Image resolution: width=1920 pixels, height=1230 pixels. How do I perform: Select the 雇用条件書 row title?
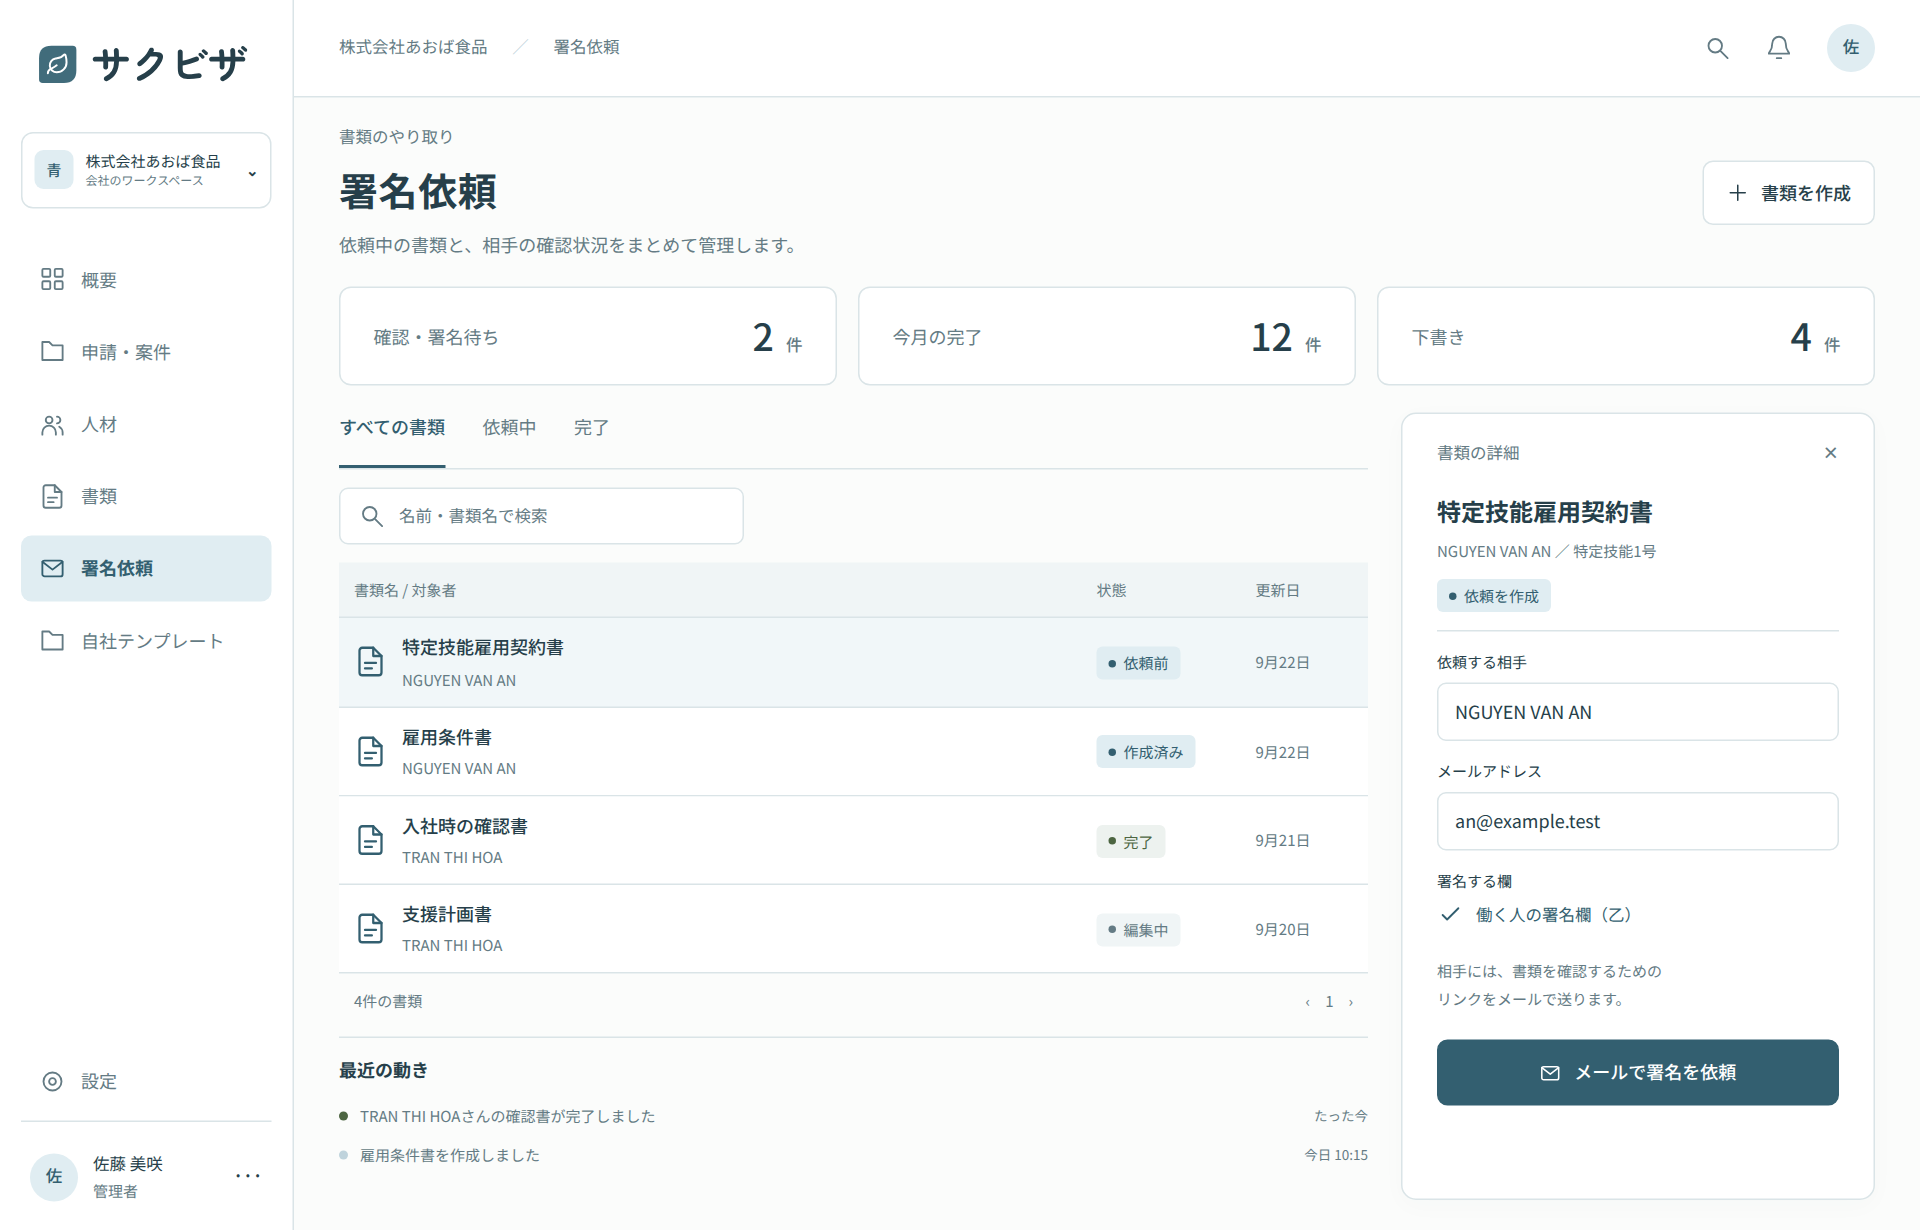pos(447,737)
